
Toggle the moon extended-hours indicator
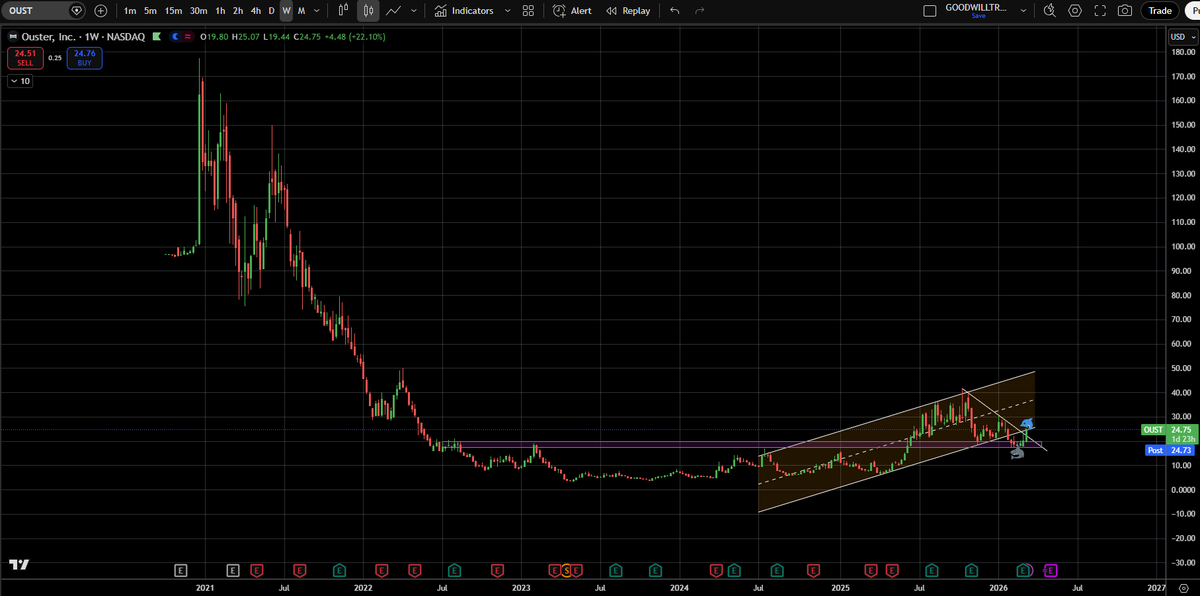177,37
